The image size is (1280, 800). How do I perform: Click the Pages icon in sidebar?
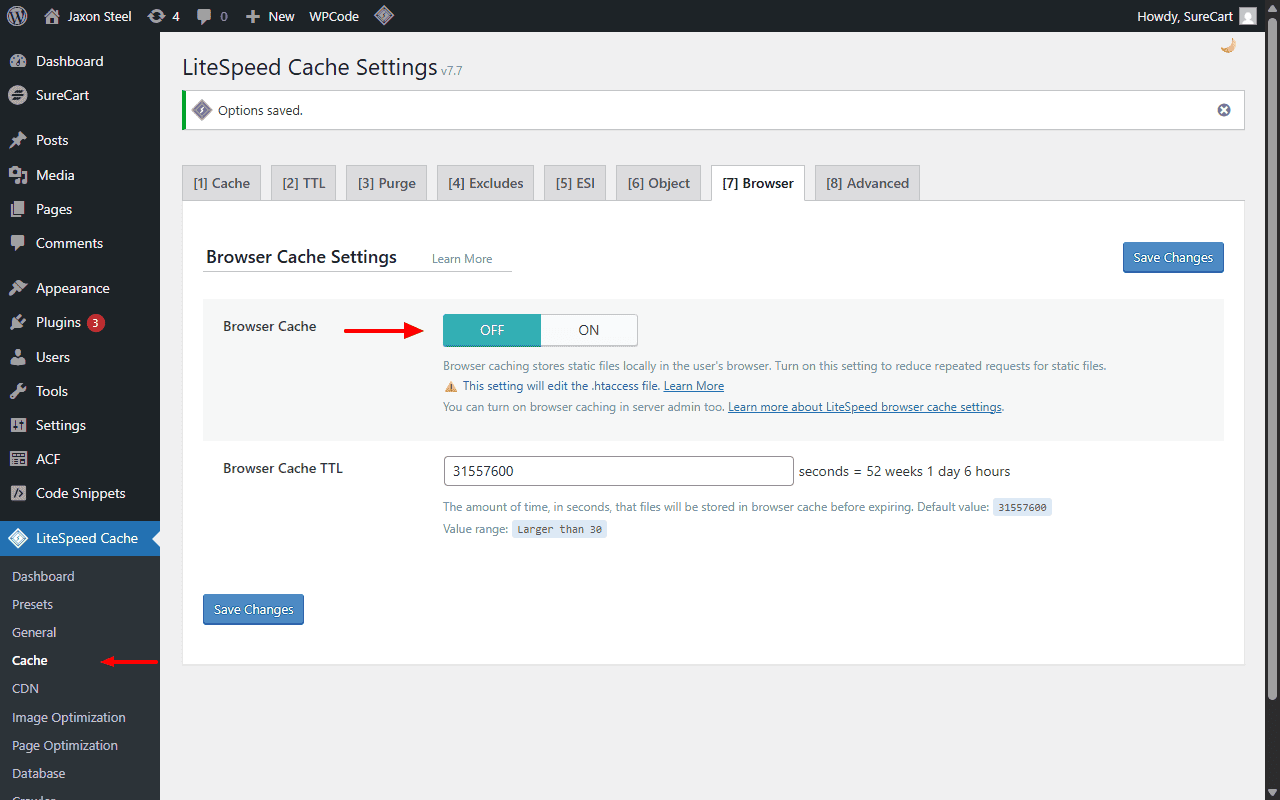(x=18, y=209)
